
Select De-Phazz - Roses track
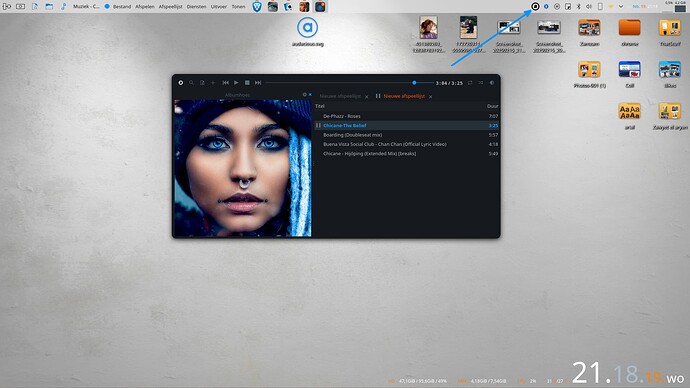(407, 116)
